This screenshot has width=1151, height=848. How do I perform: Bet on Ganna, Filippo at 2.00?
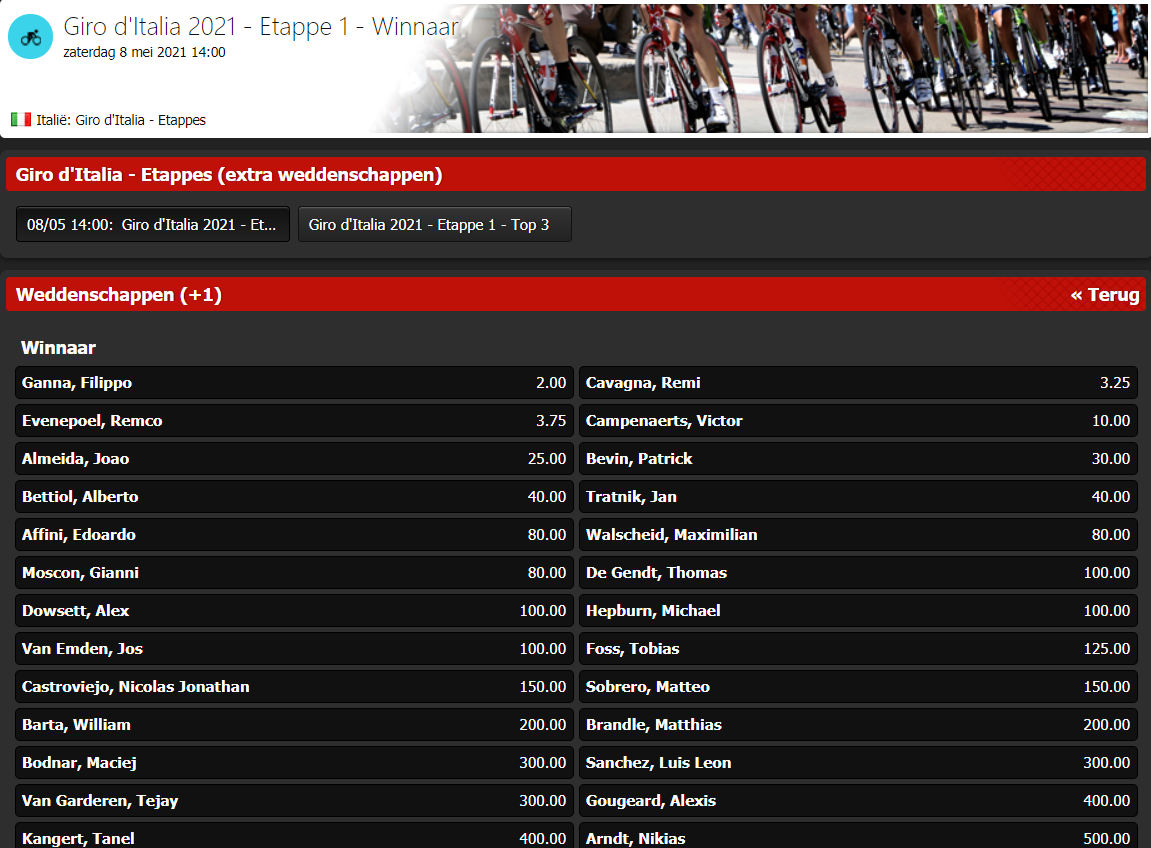pos(294,383)
